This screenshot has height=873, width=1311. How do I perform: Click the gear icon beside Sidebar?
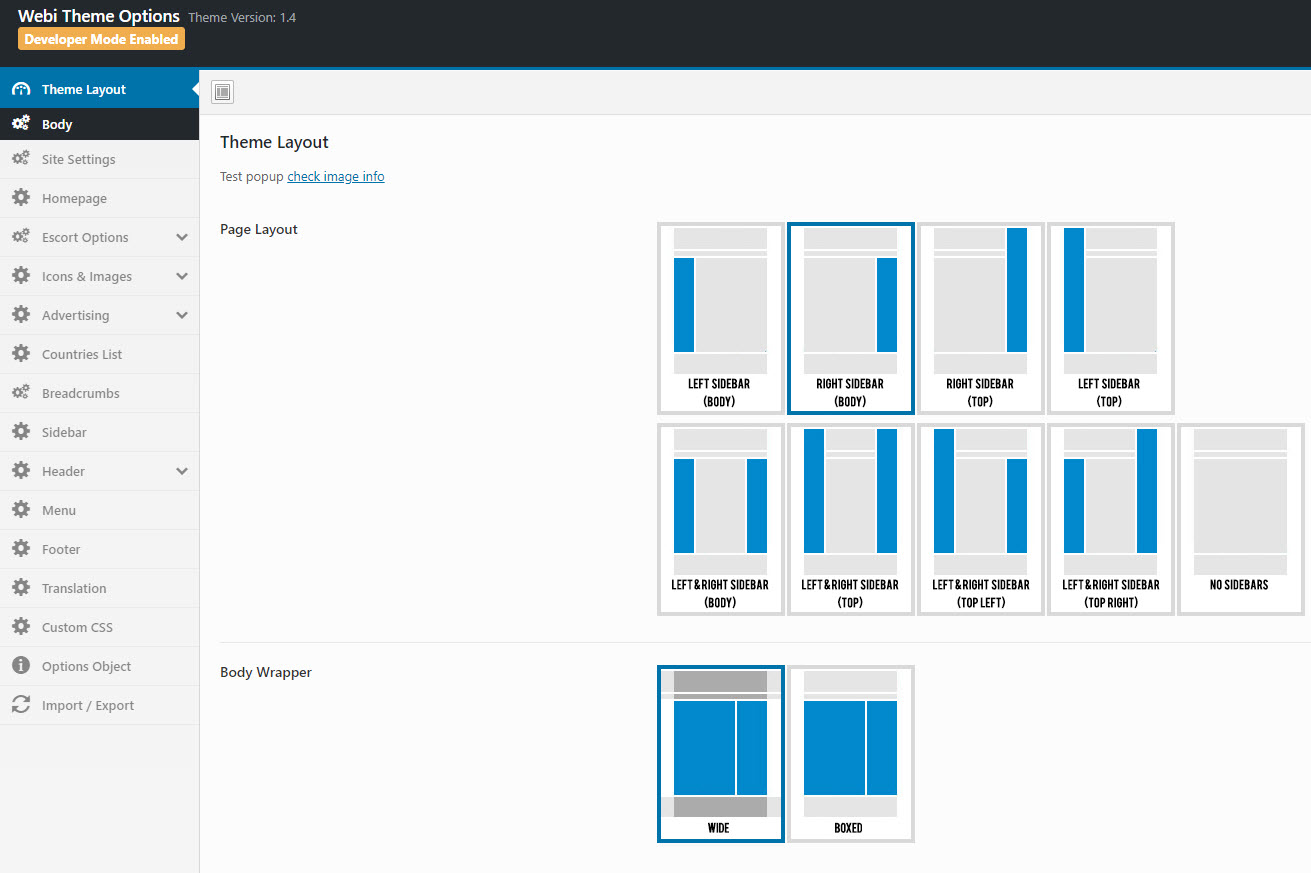coord(21,432)
